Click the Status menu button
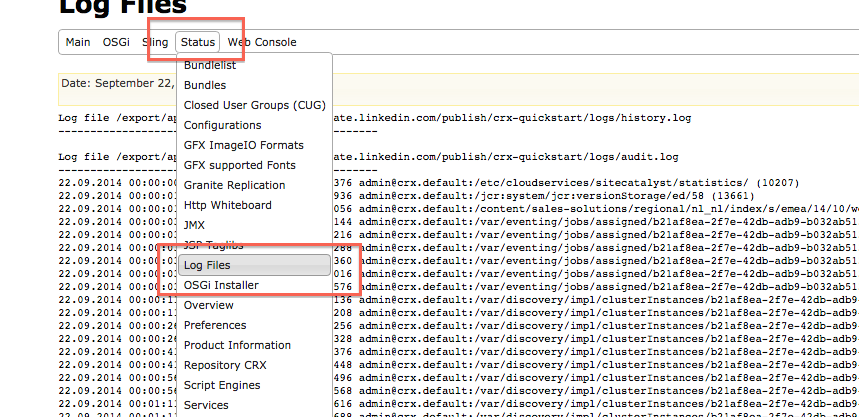This screenshot has width=859, height=417. click(198, 42)
